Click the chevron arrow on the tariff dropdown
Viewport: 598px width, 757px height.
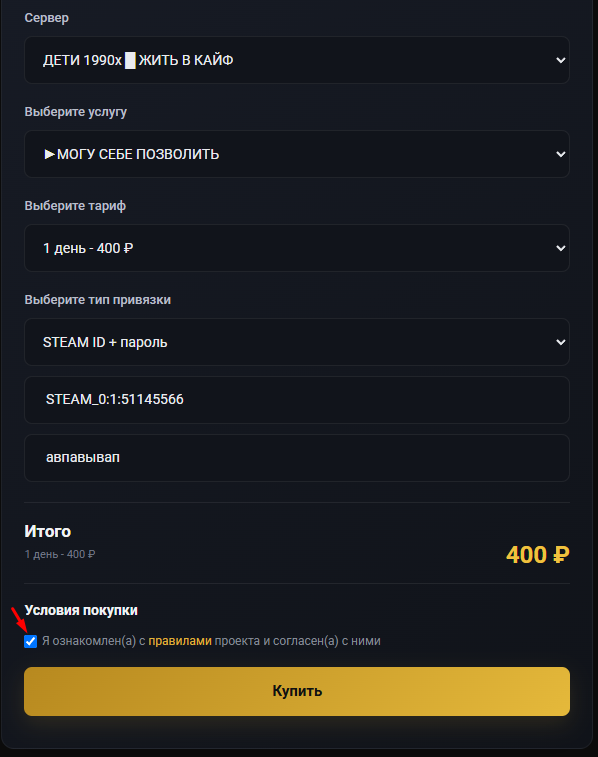click(560, 248)
